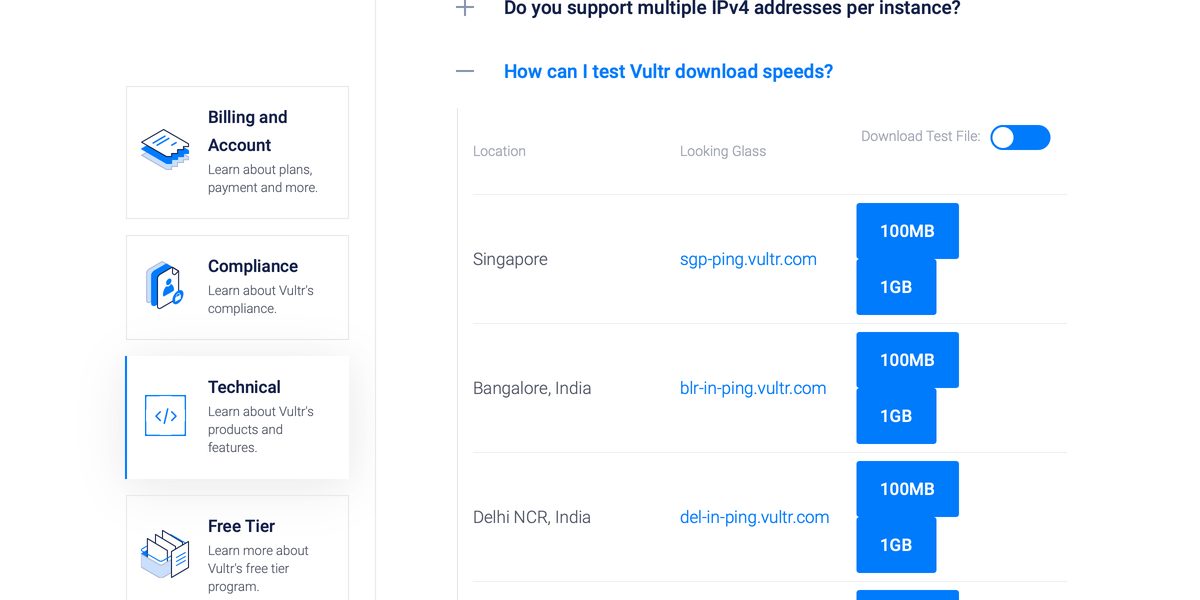The height and width of the screenshot is (600, 1200).
Task: Open the Free Tier category
Action: [237, 548]
